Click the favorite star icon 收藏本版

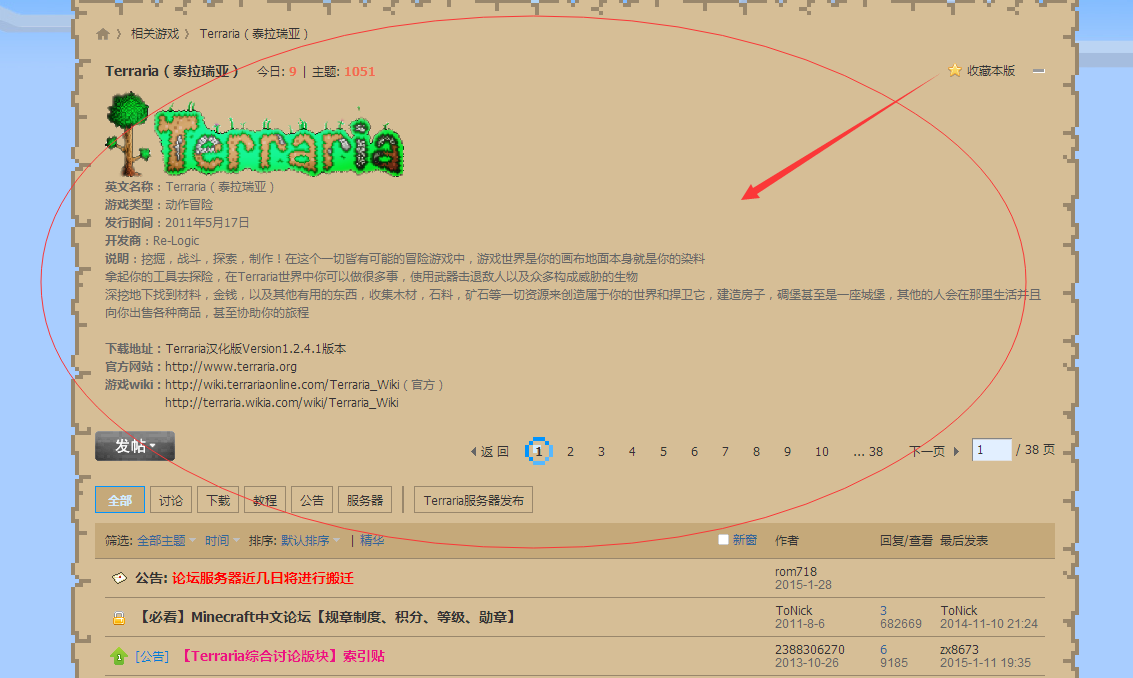[x=955, y=70]
